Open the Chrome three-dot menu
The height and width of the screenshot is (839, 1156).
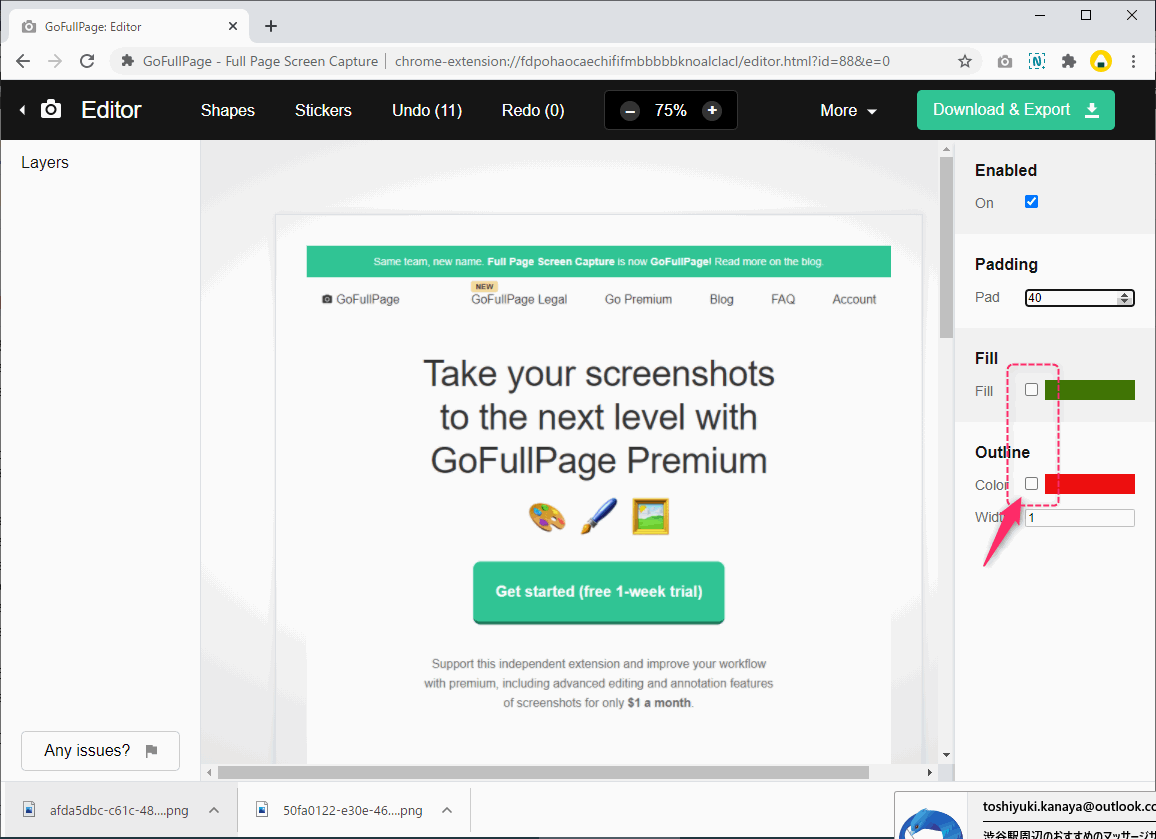(1133, 62)
